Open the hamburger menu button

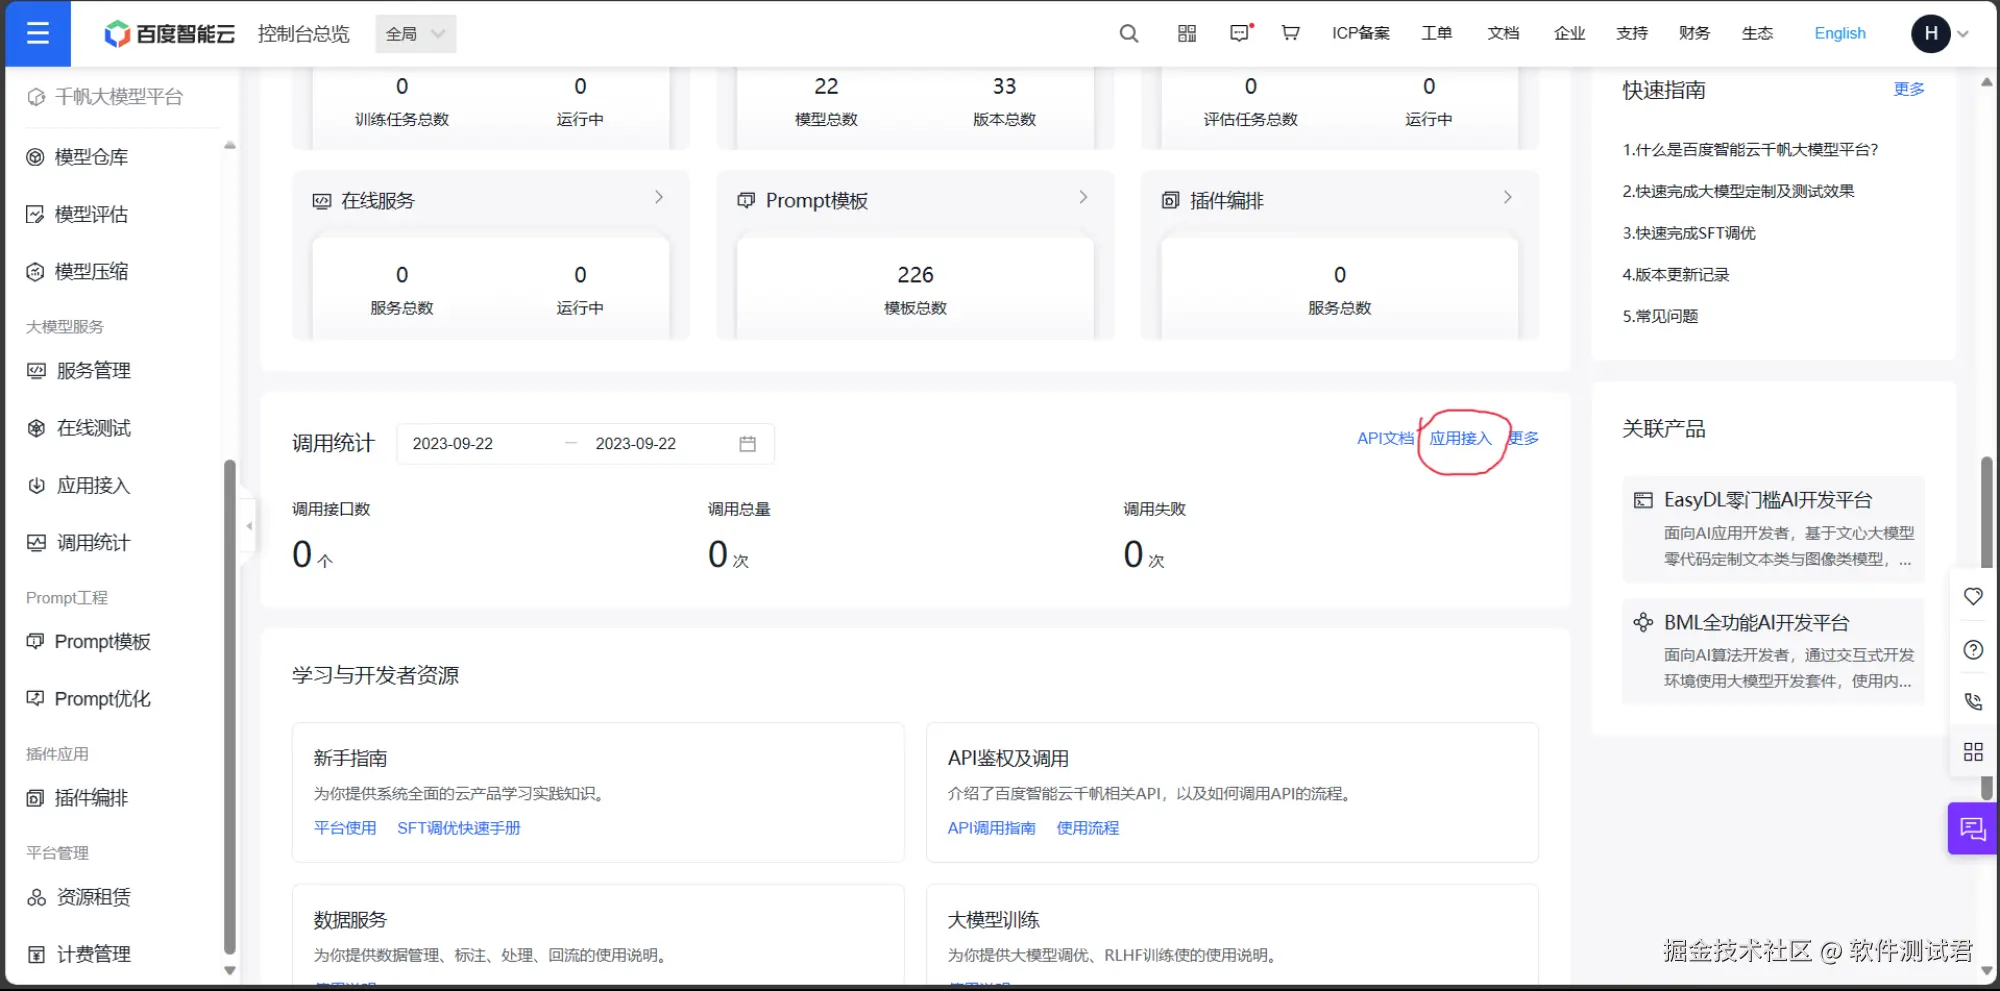38,34
